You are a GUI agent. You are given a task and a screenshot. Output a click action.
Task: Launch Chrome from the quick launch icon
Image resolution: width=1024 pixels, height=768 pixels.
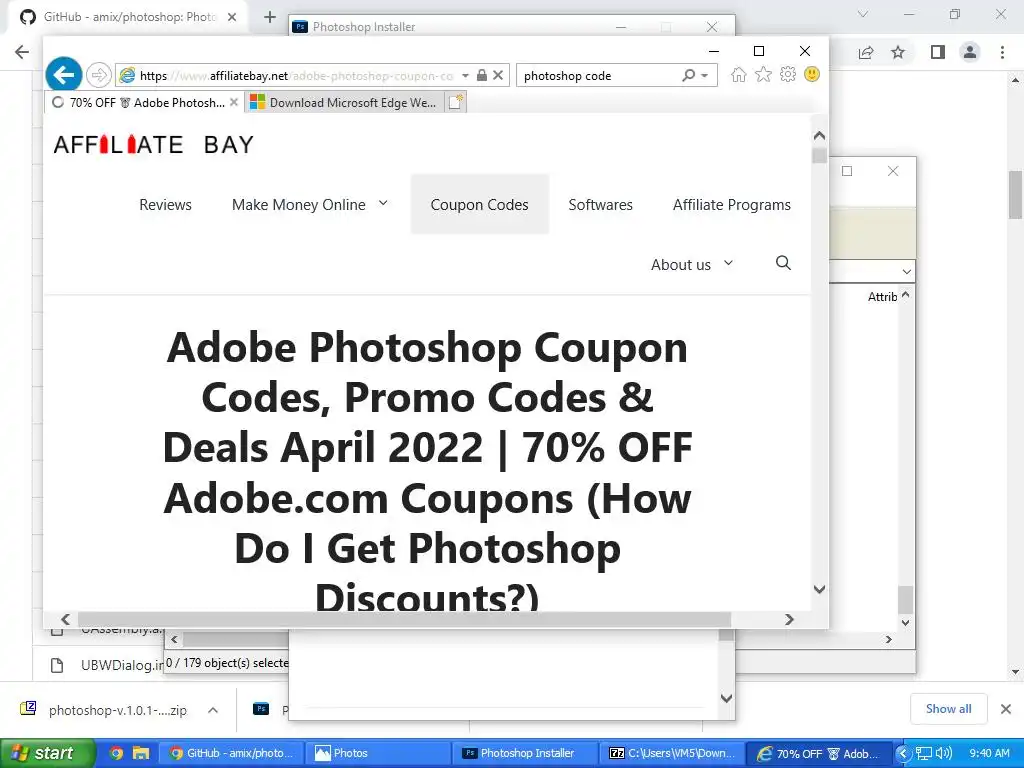pos(116,753)
